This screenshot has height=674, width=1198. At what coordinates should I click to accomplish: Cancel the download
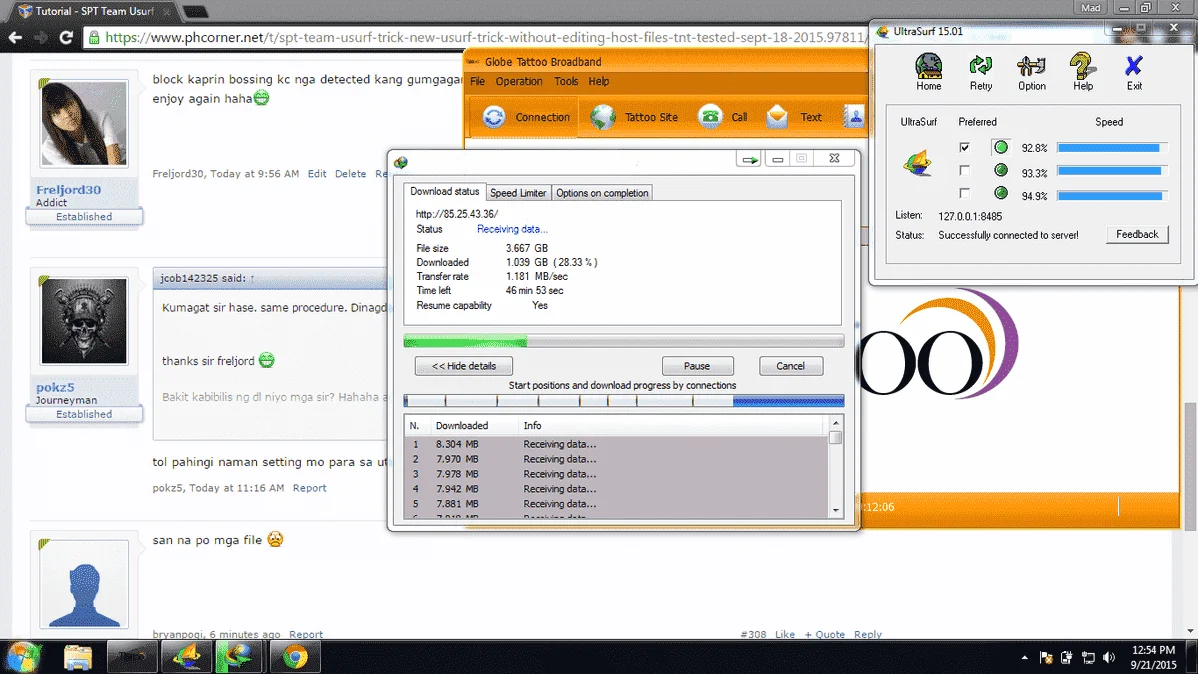(x=791, y=366)
